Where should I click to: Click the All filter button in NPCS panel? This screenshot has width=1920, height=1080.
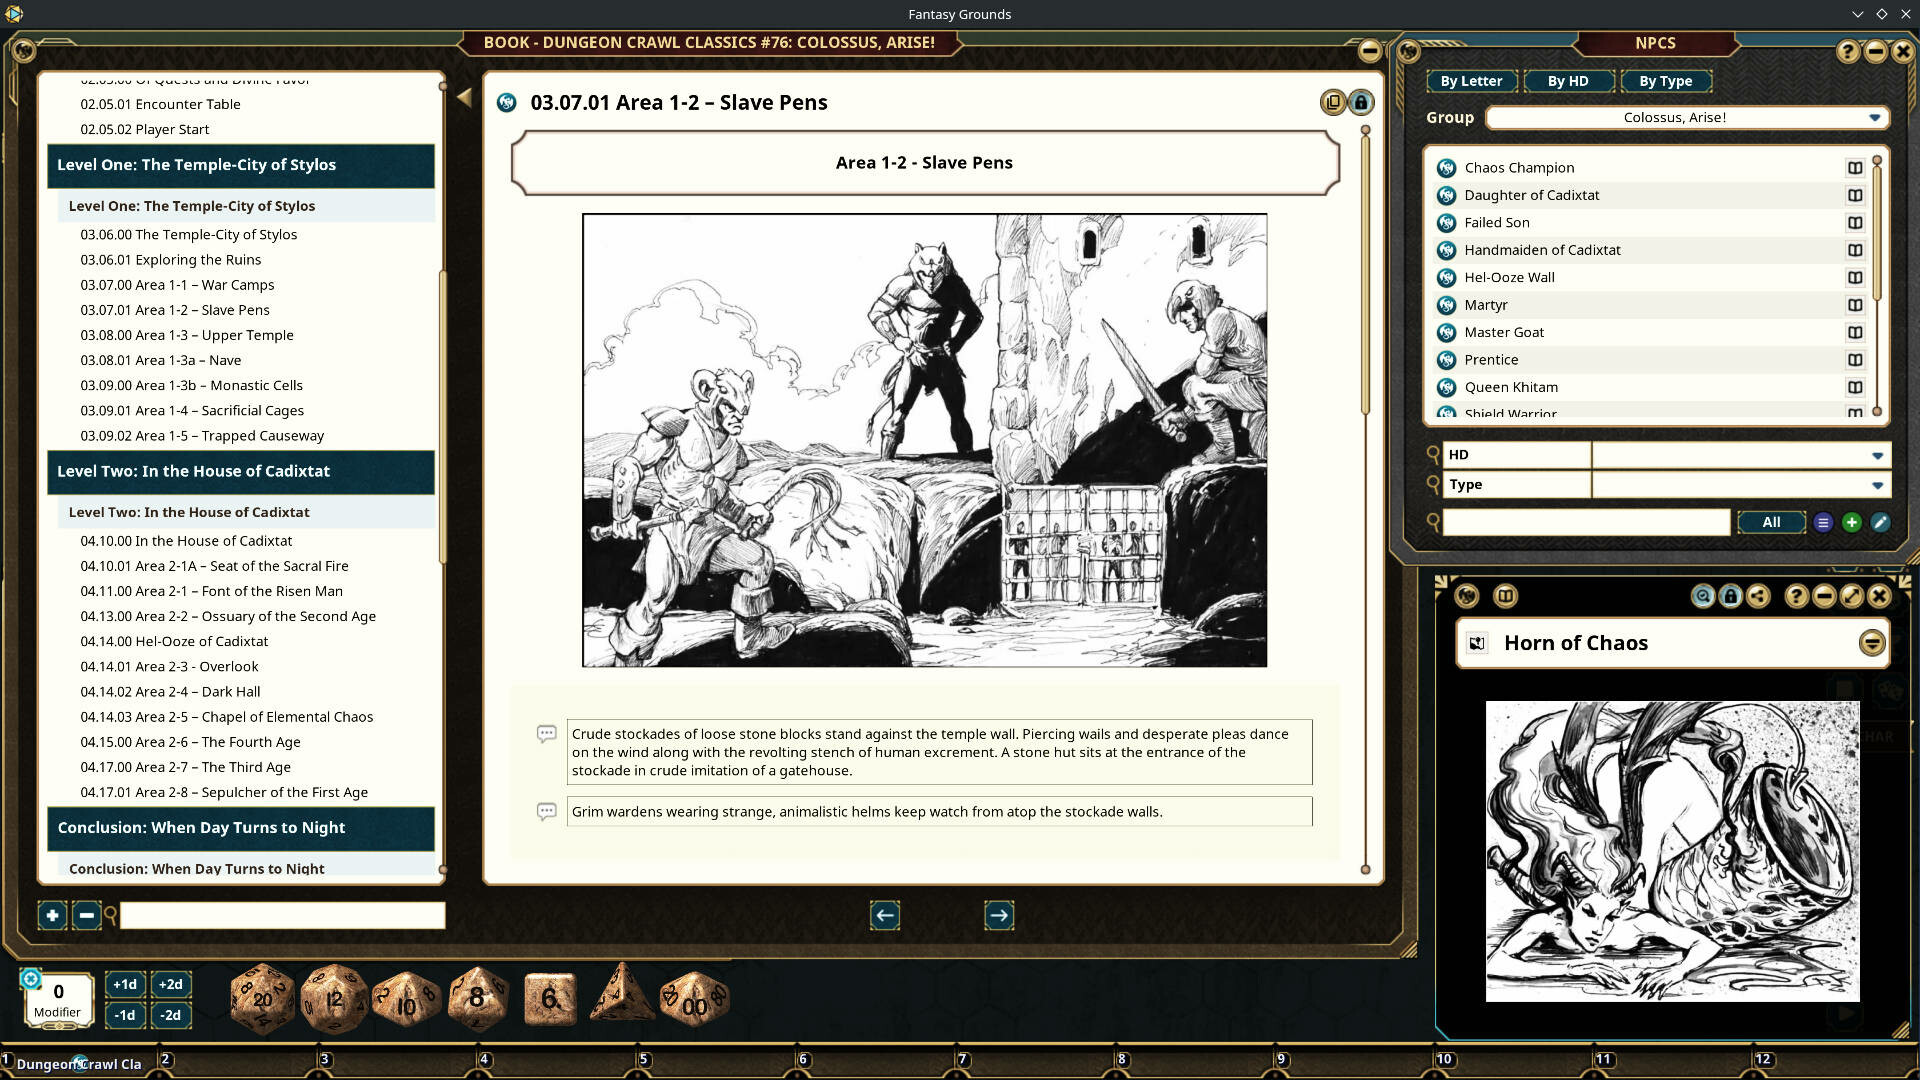point(1770,521)
